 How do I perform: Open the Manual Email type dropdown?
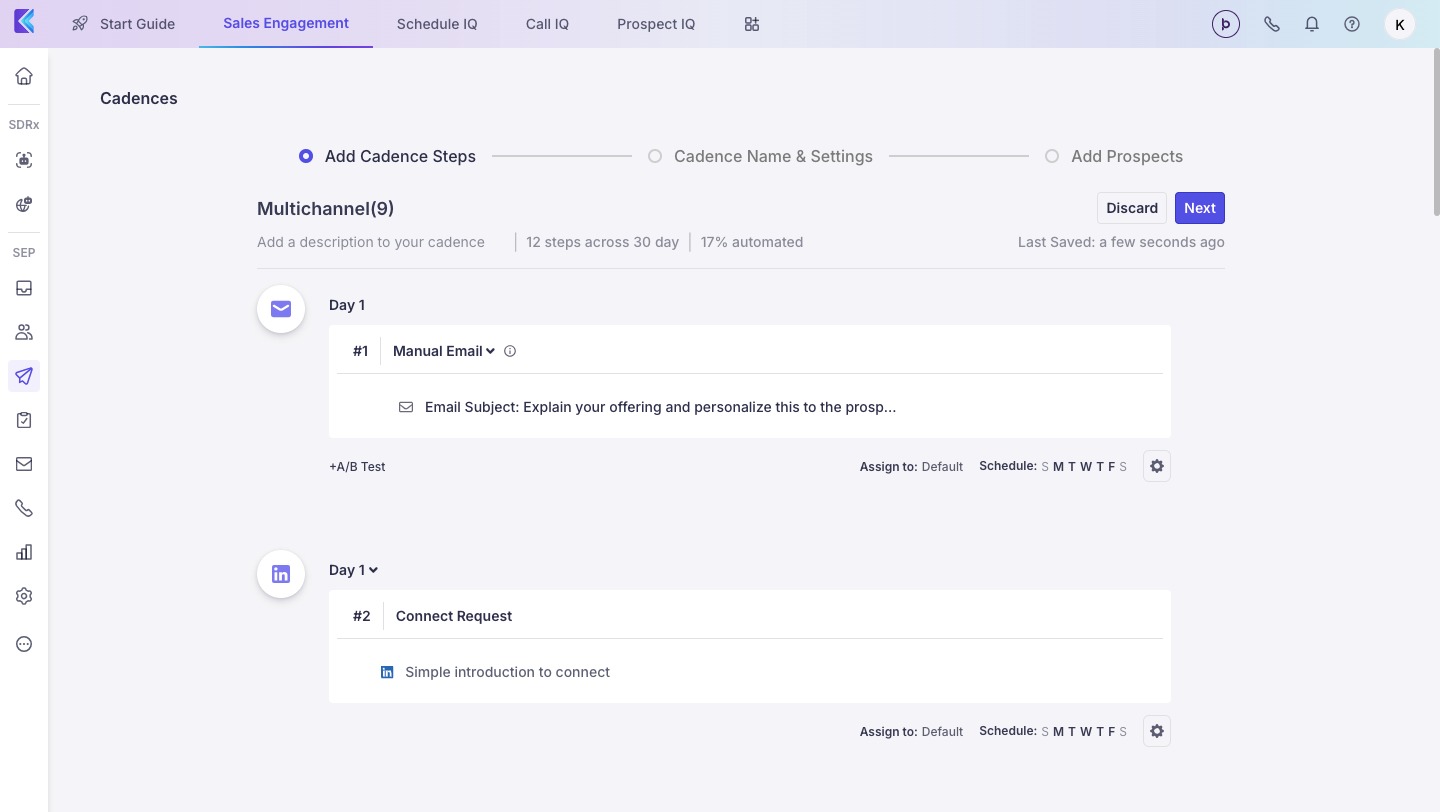(x=444, y=351)
